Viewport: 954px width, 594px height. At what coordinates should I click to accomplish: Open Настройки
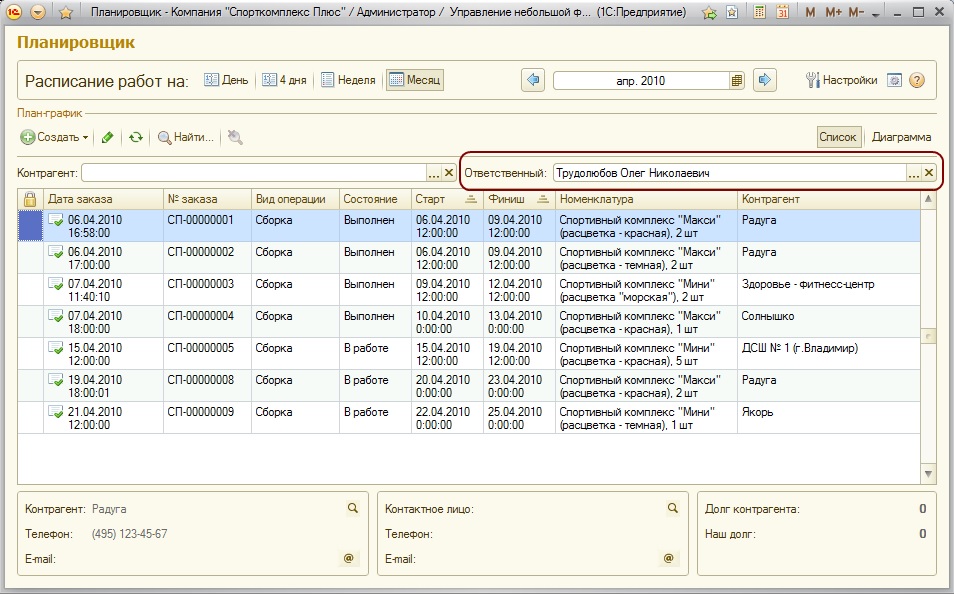[x=841, y=80]
